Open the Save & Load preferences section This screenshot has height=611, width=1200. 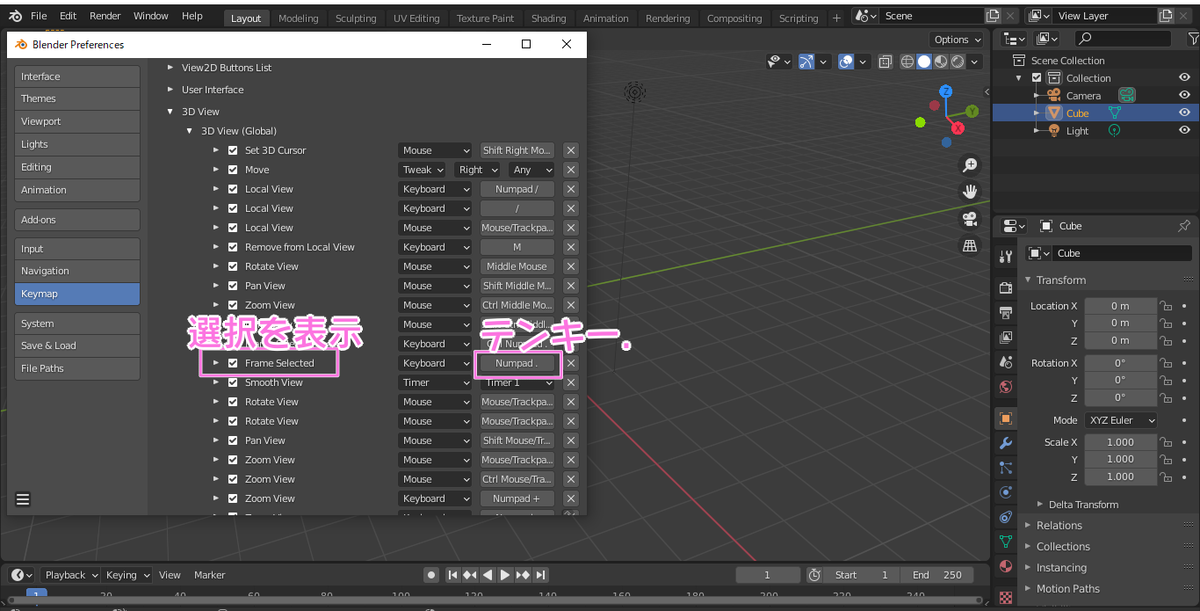click(77, 346)
